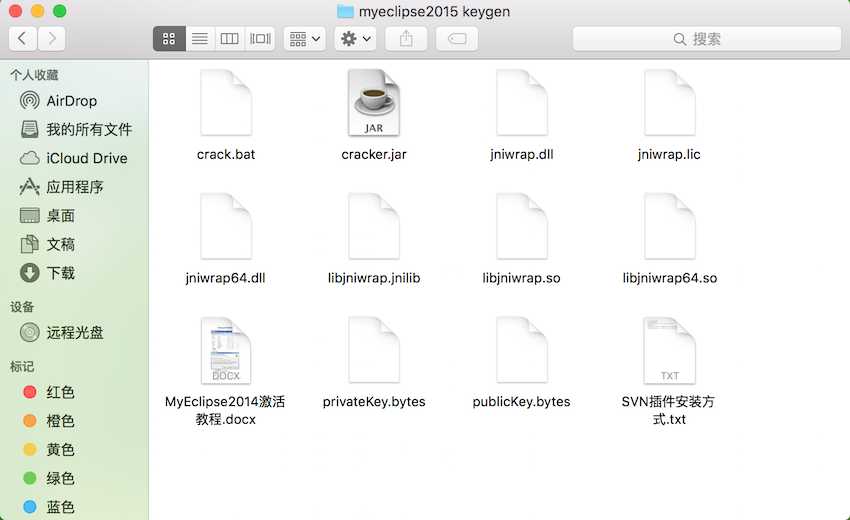Click the jniwrap.dll filename label
This screenshot has height=520, width=850.
521,155
